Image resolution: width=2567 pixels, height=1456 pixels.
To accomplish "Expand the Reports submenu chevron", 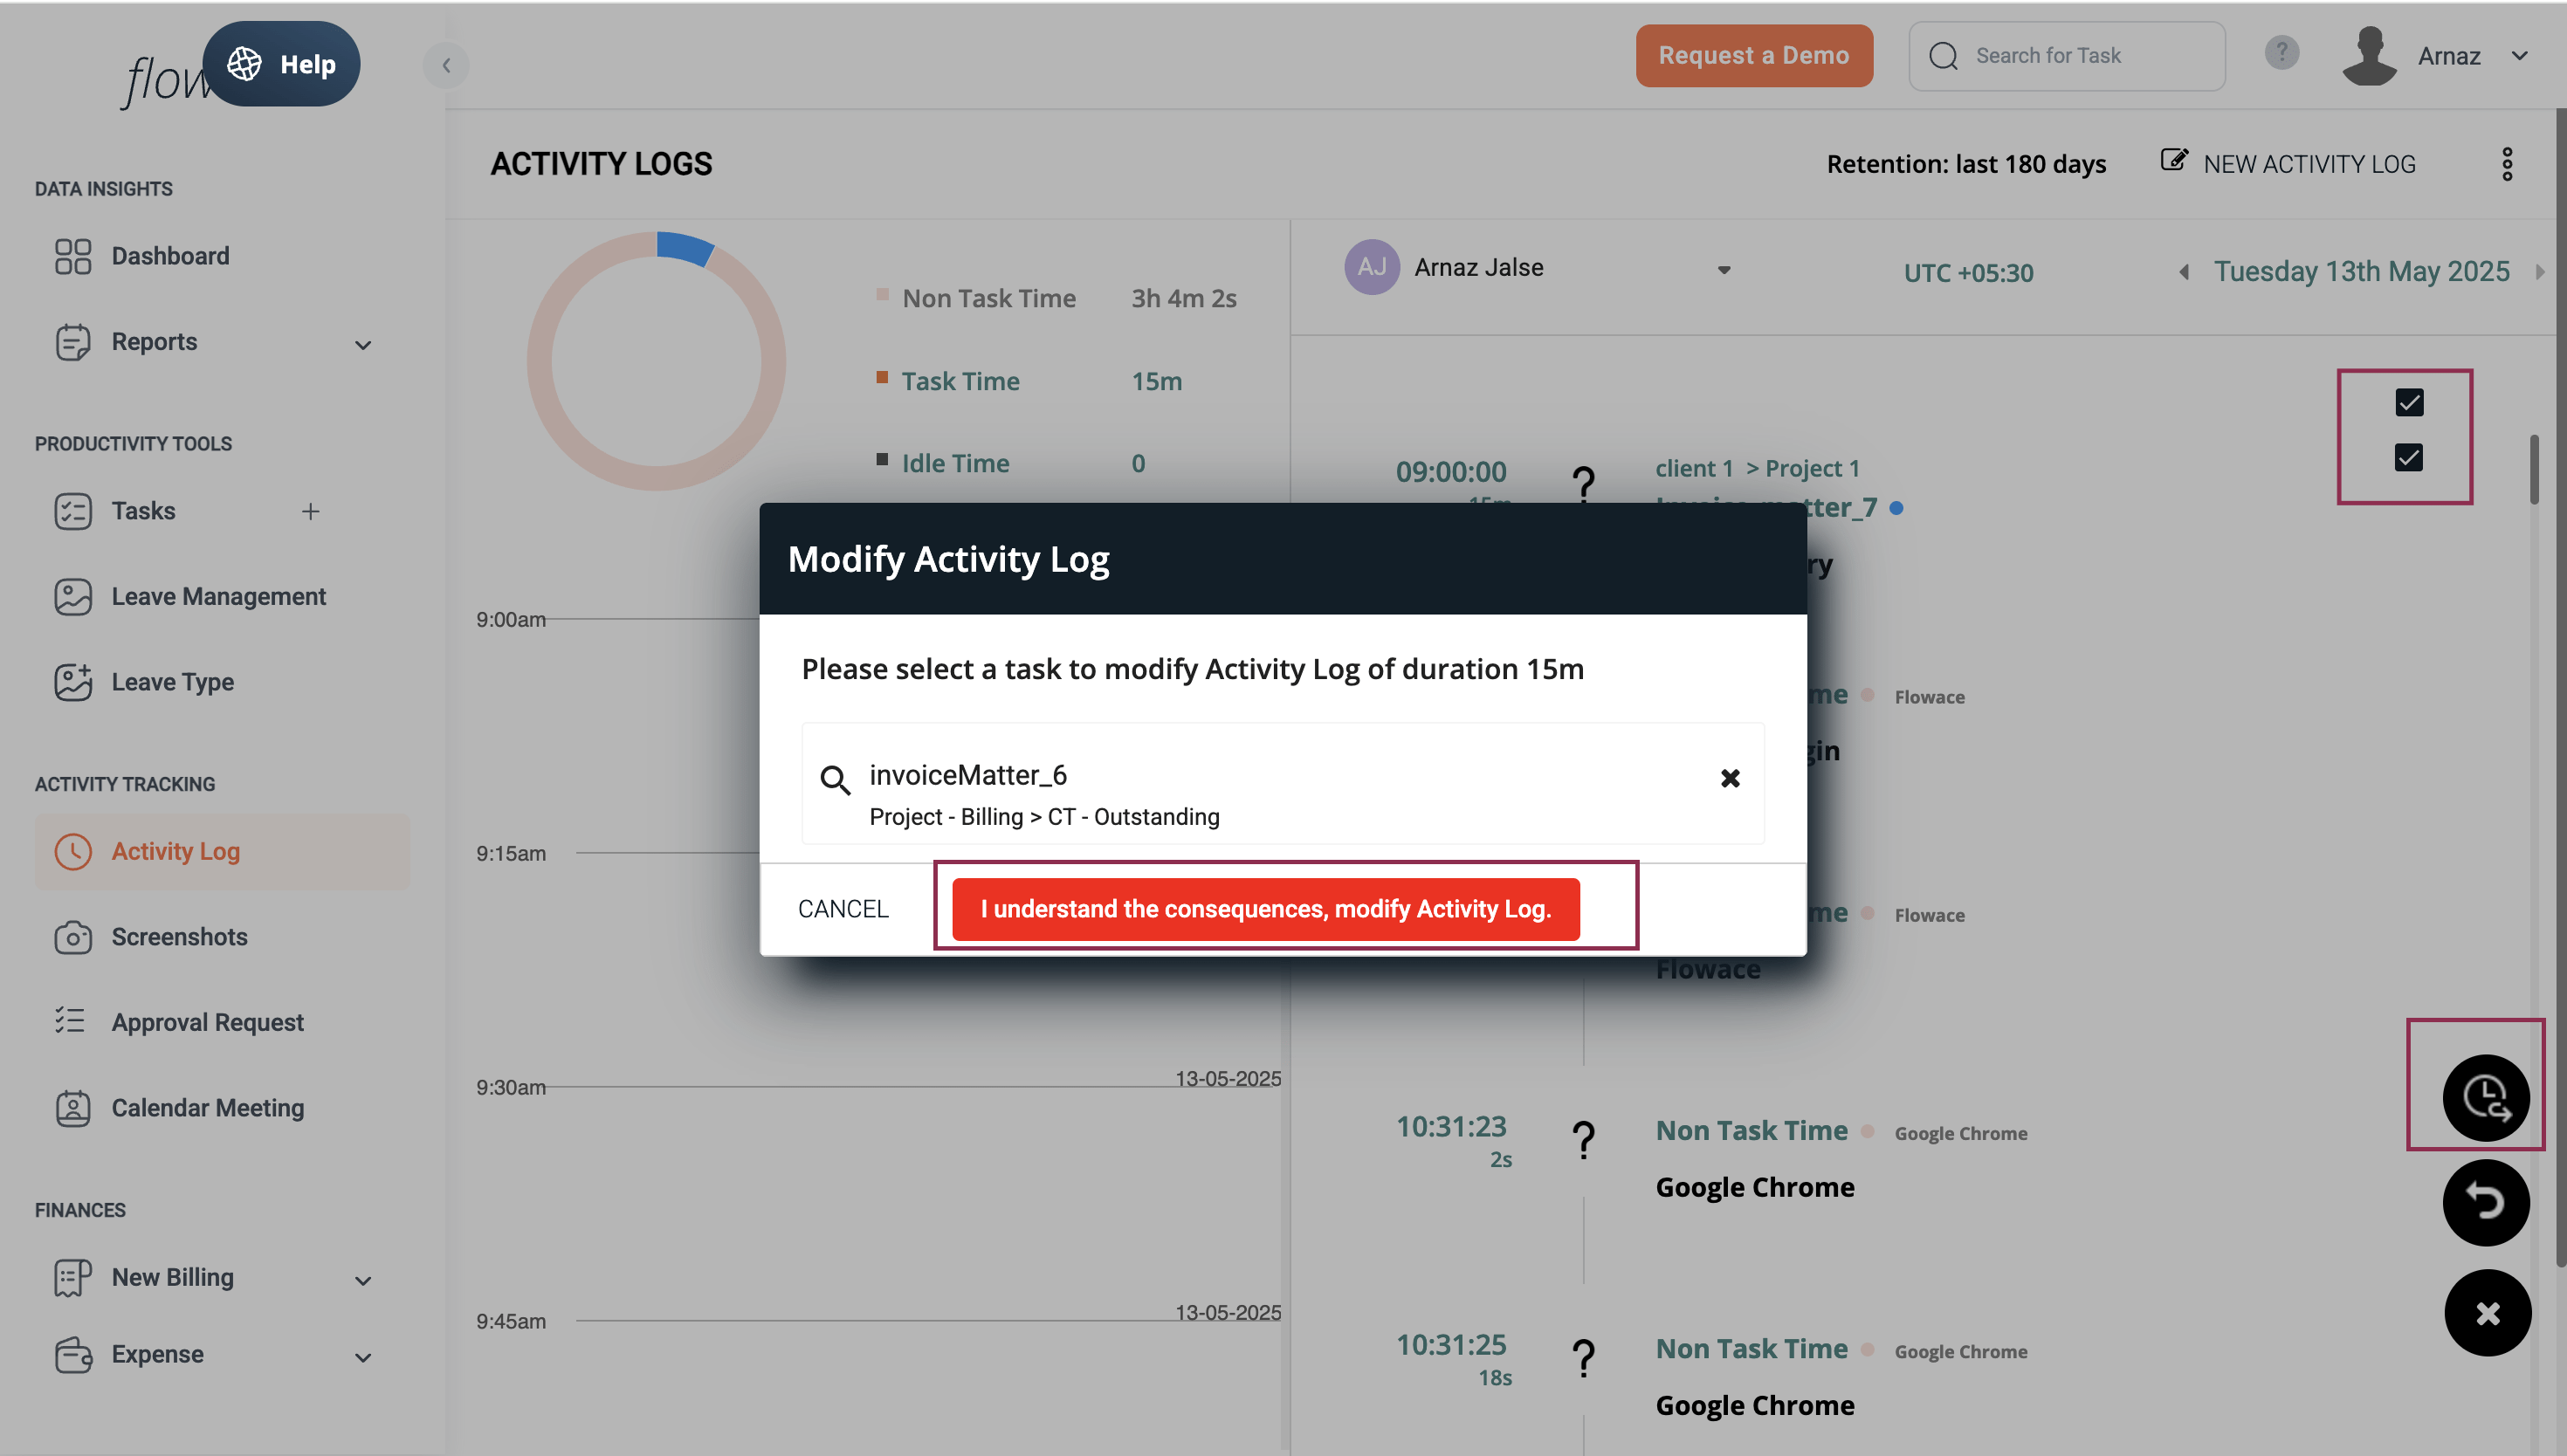I will pyautogui.click(x=363, y=345).
